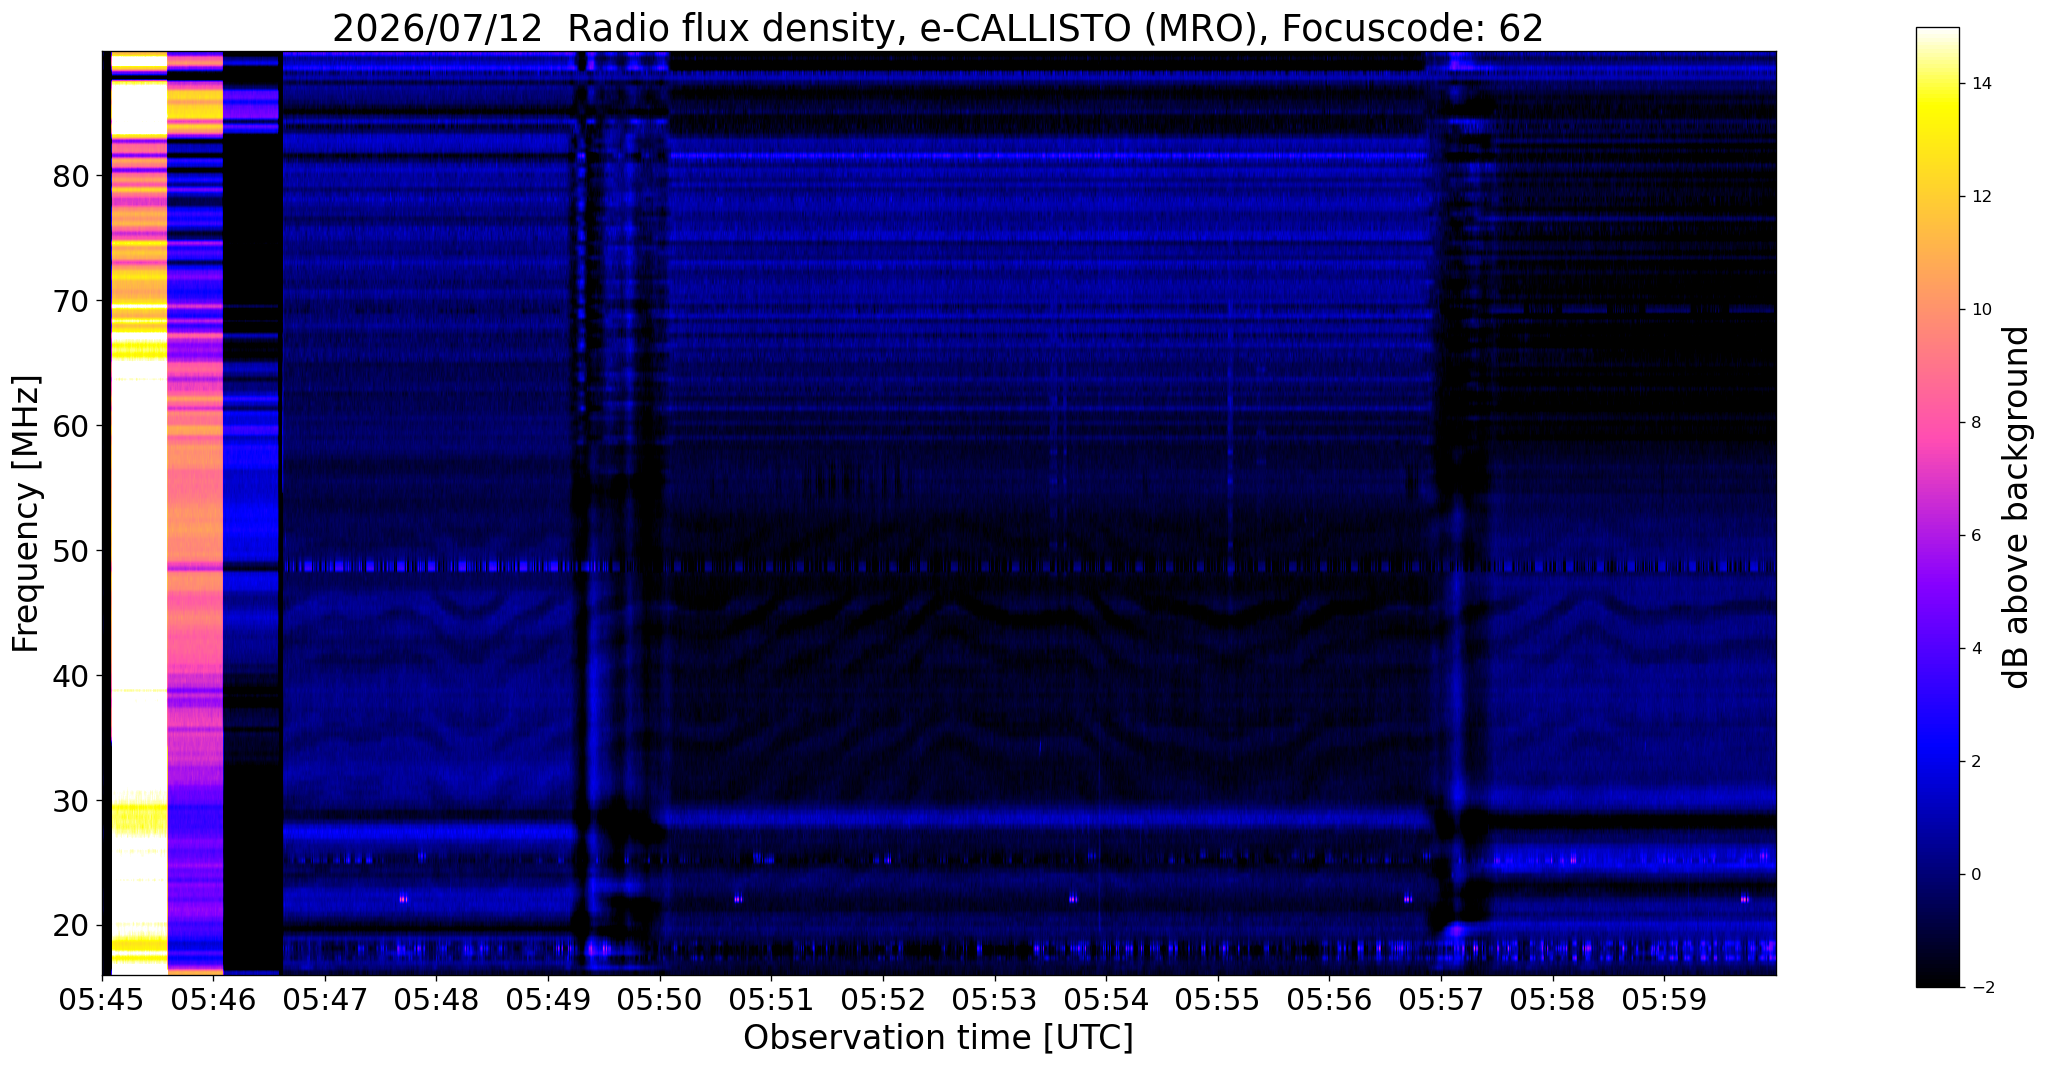Click the 20 MHz frequency tick label
This screenshot has width=2047, height=1067.
pos(70,925)
